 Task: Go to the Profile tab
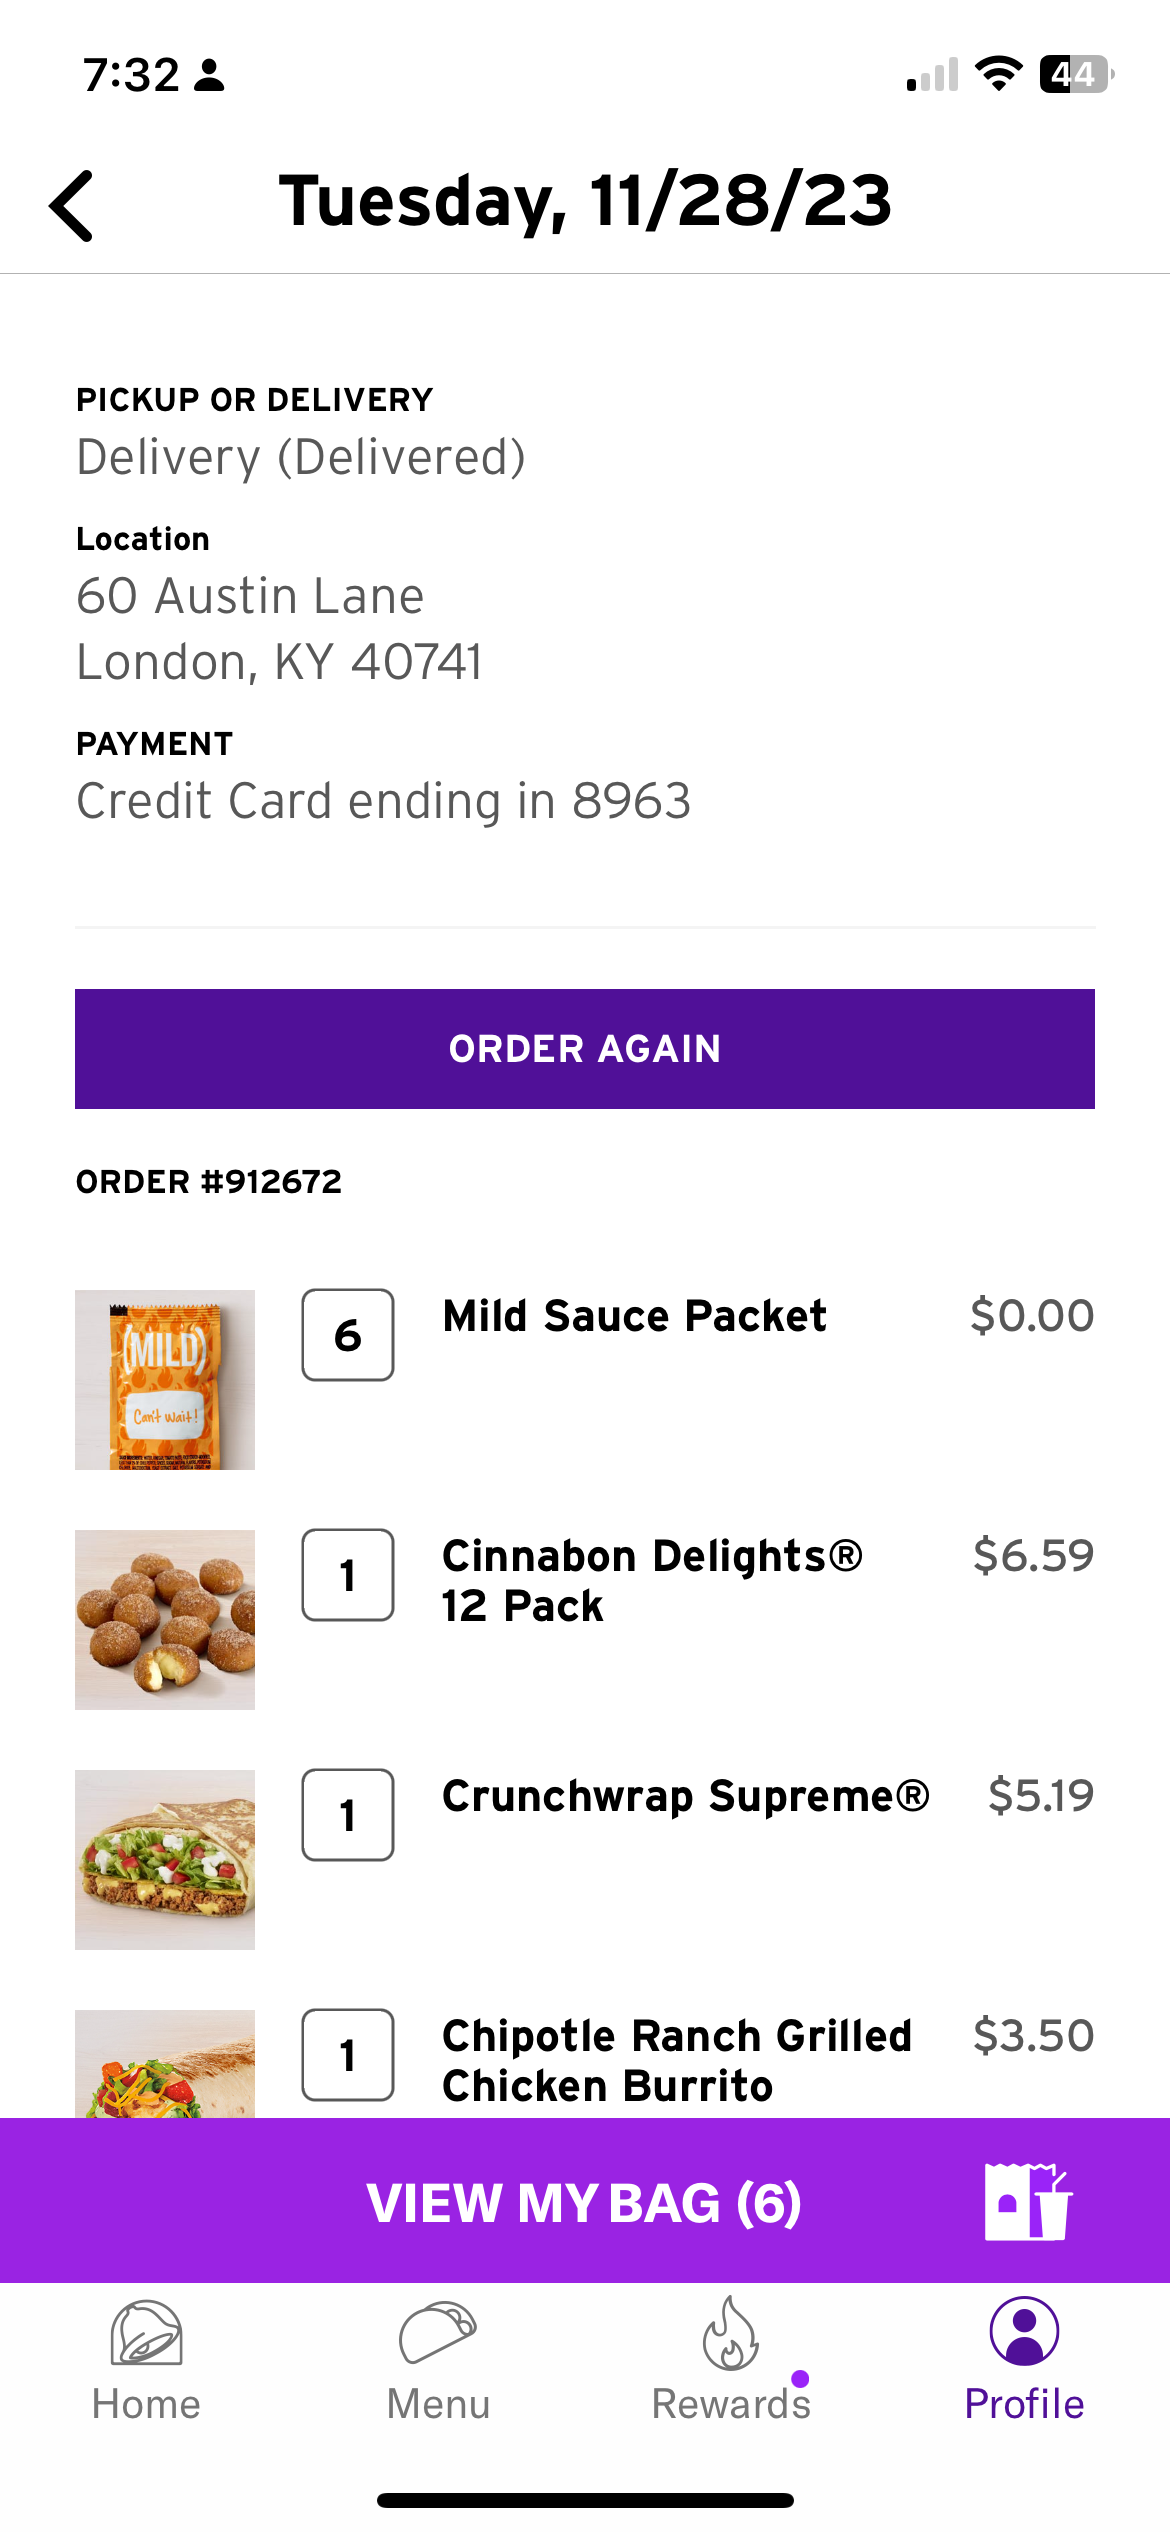point(1024,2358)
